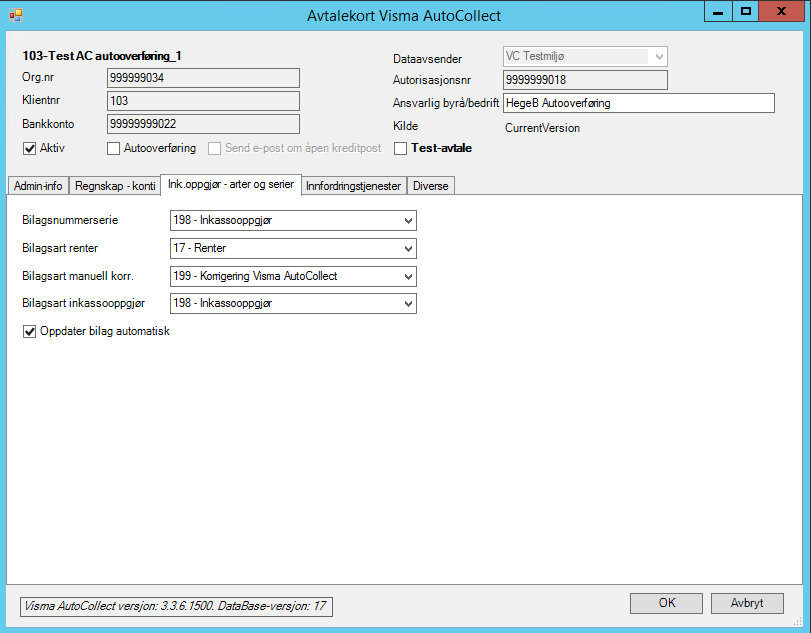811x633 pixels.
Task: Click the application icon in the title bar
Action: (x=16, y=15)
